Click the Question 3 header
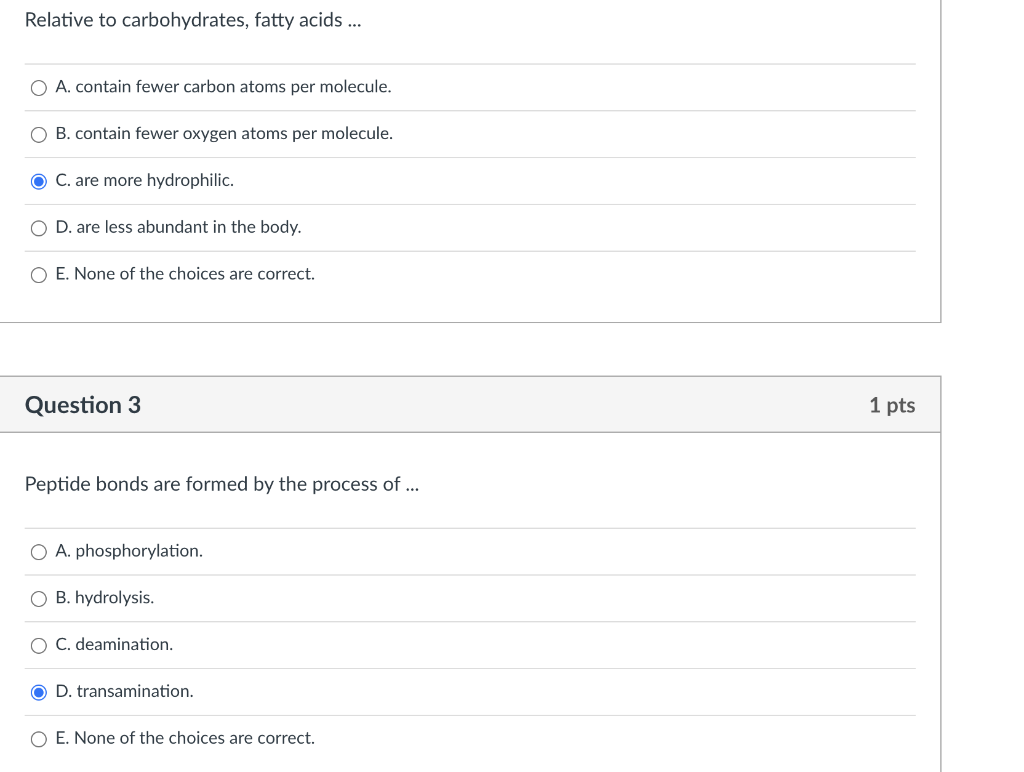Image resolution: width=1024 pixels, height=772 pixels. [x=82, y=405]
